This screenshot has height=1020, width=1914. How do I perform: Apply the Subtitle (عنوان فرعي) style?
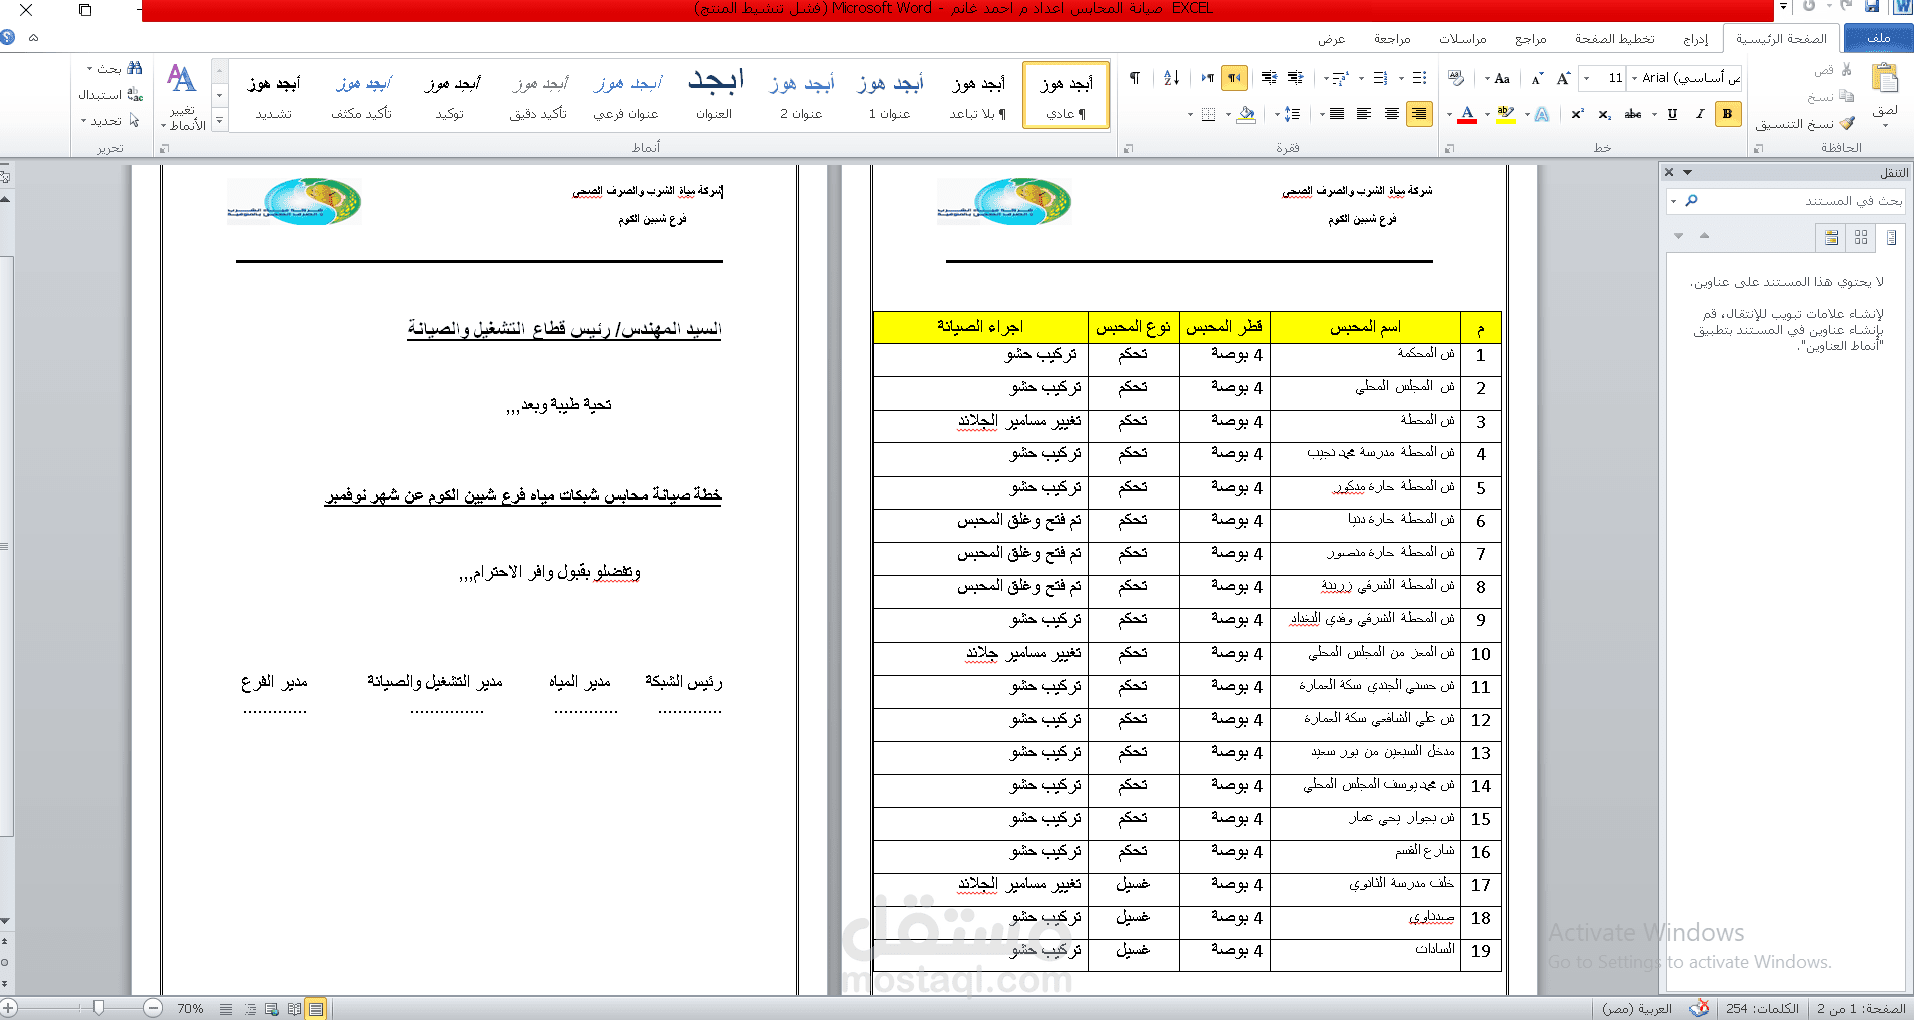626,95
